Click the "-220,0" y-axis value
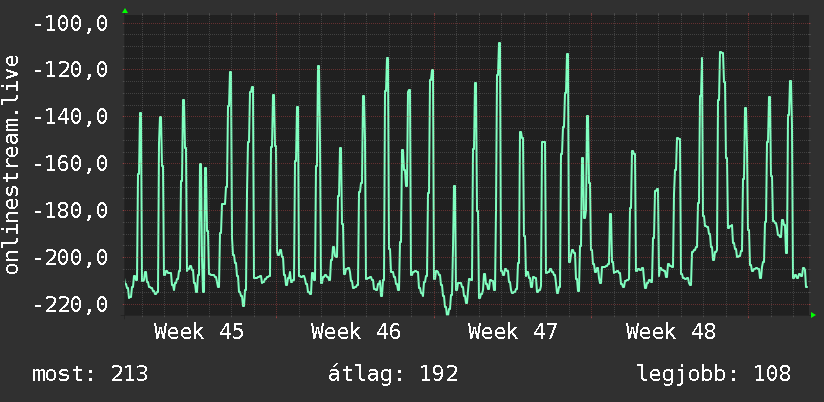Viewport: 824px width, 402px height. coord(70,304)
